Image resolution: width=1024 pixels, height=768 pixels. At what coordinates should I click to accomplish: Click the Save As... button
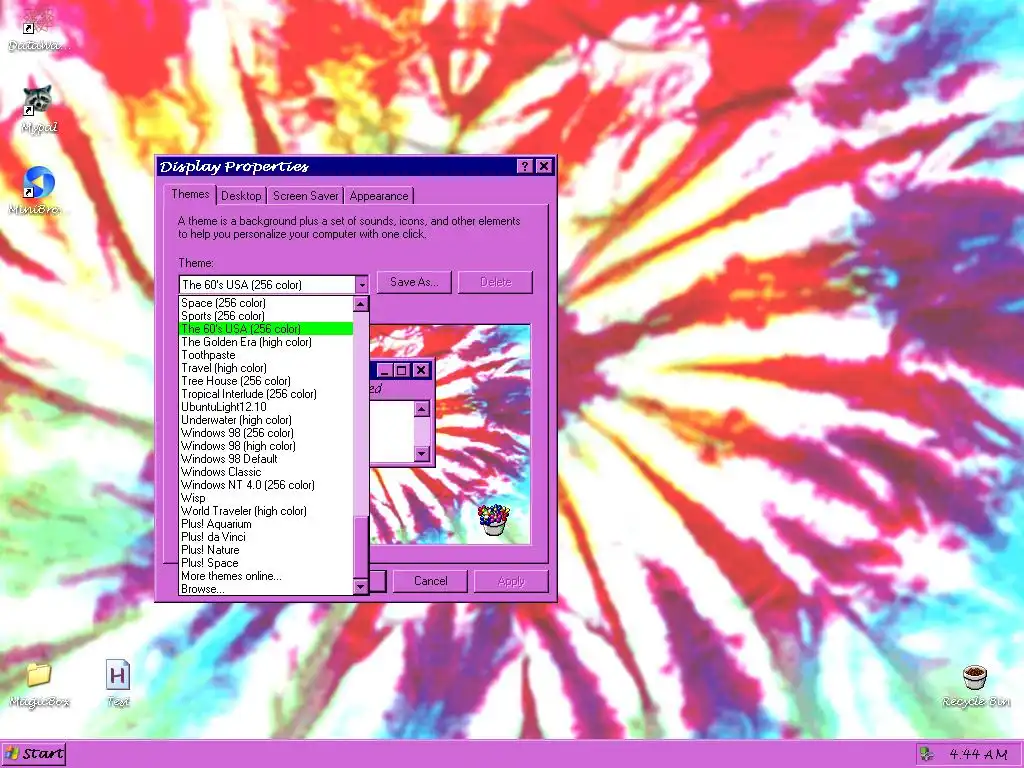click(x=414, y=282)
